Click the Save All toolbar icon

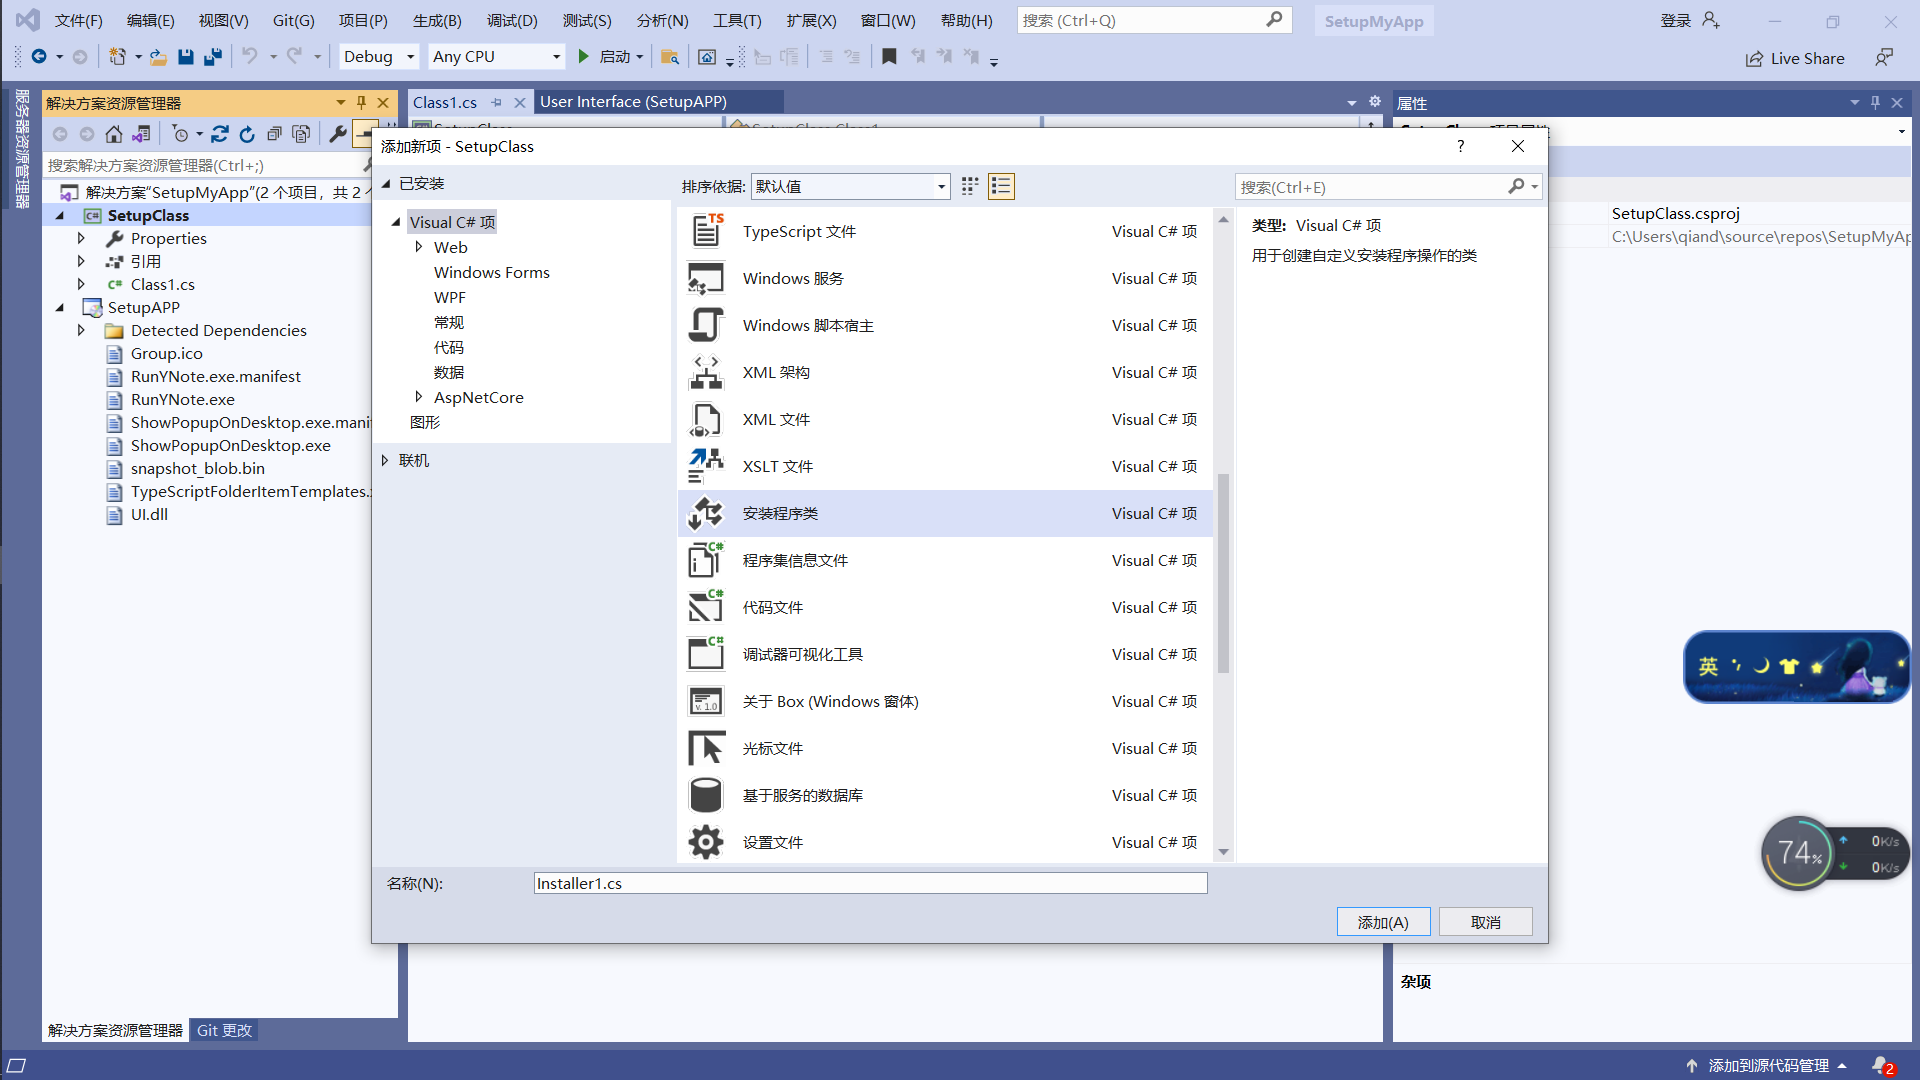212,57
